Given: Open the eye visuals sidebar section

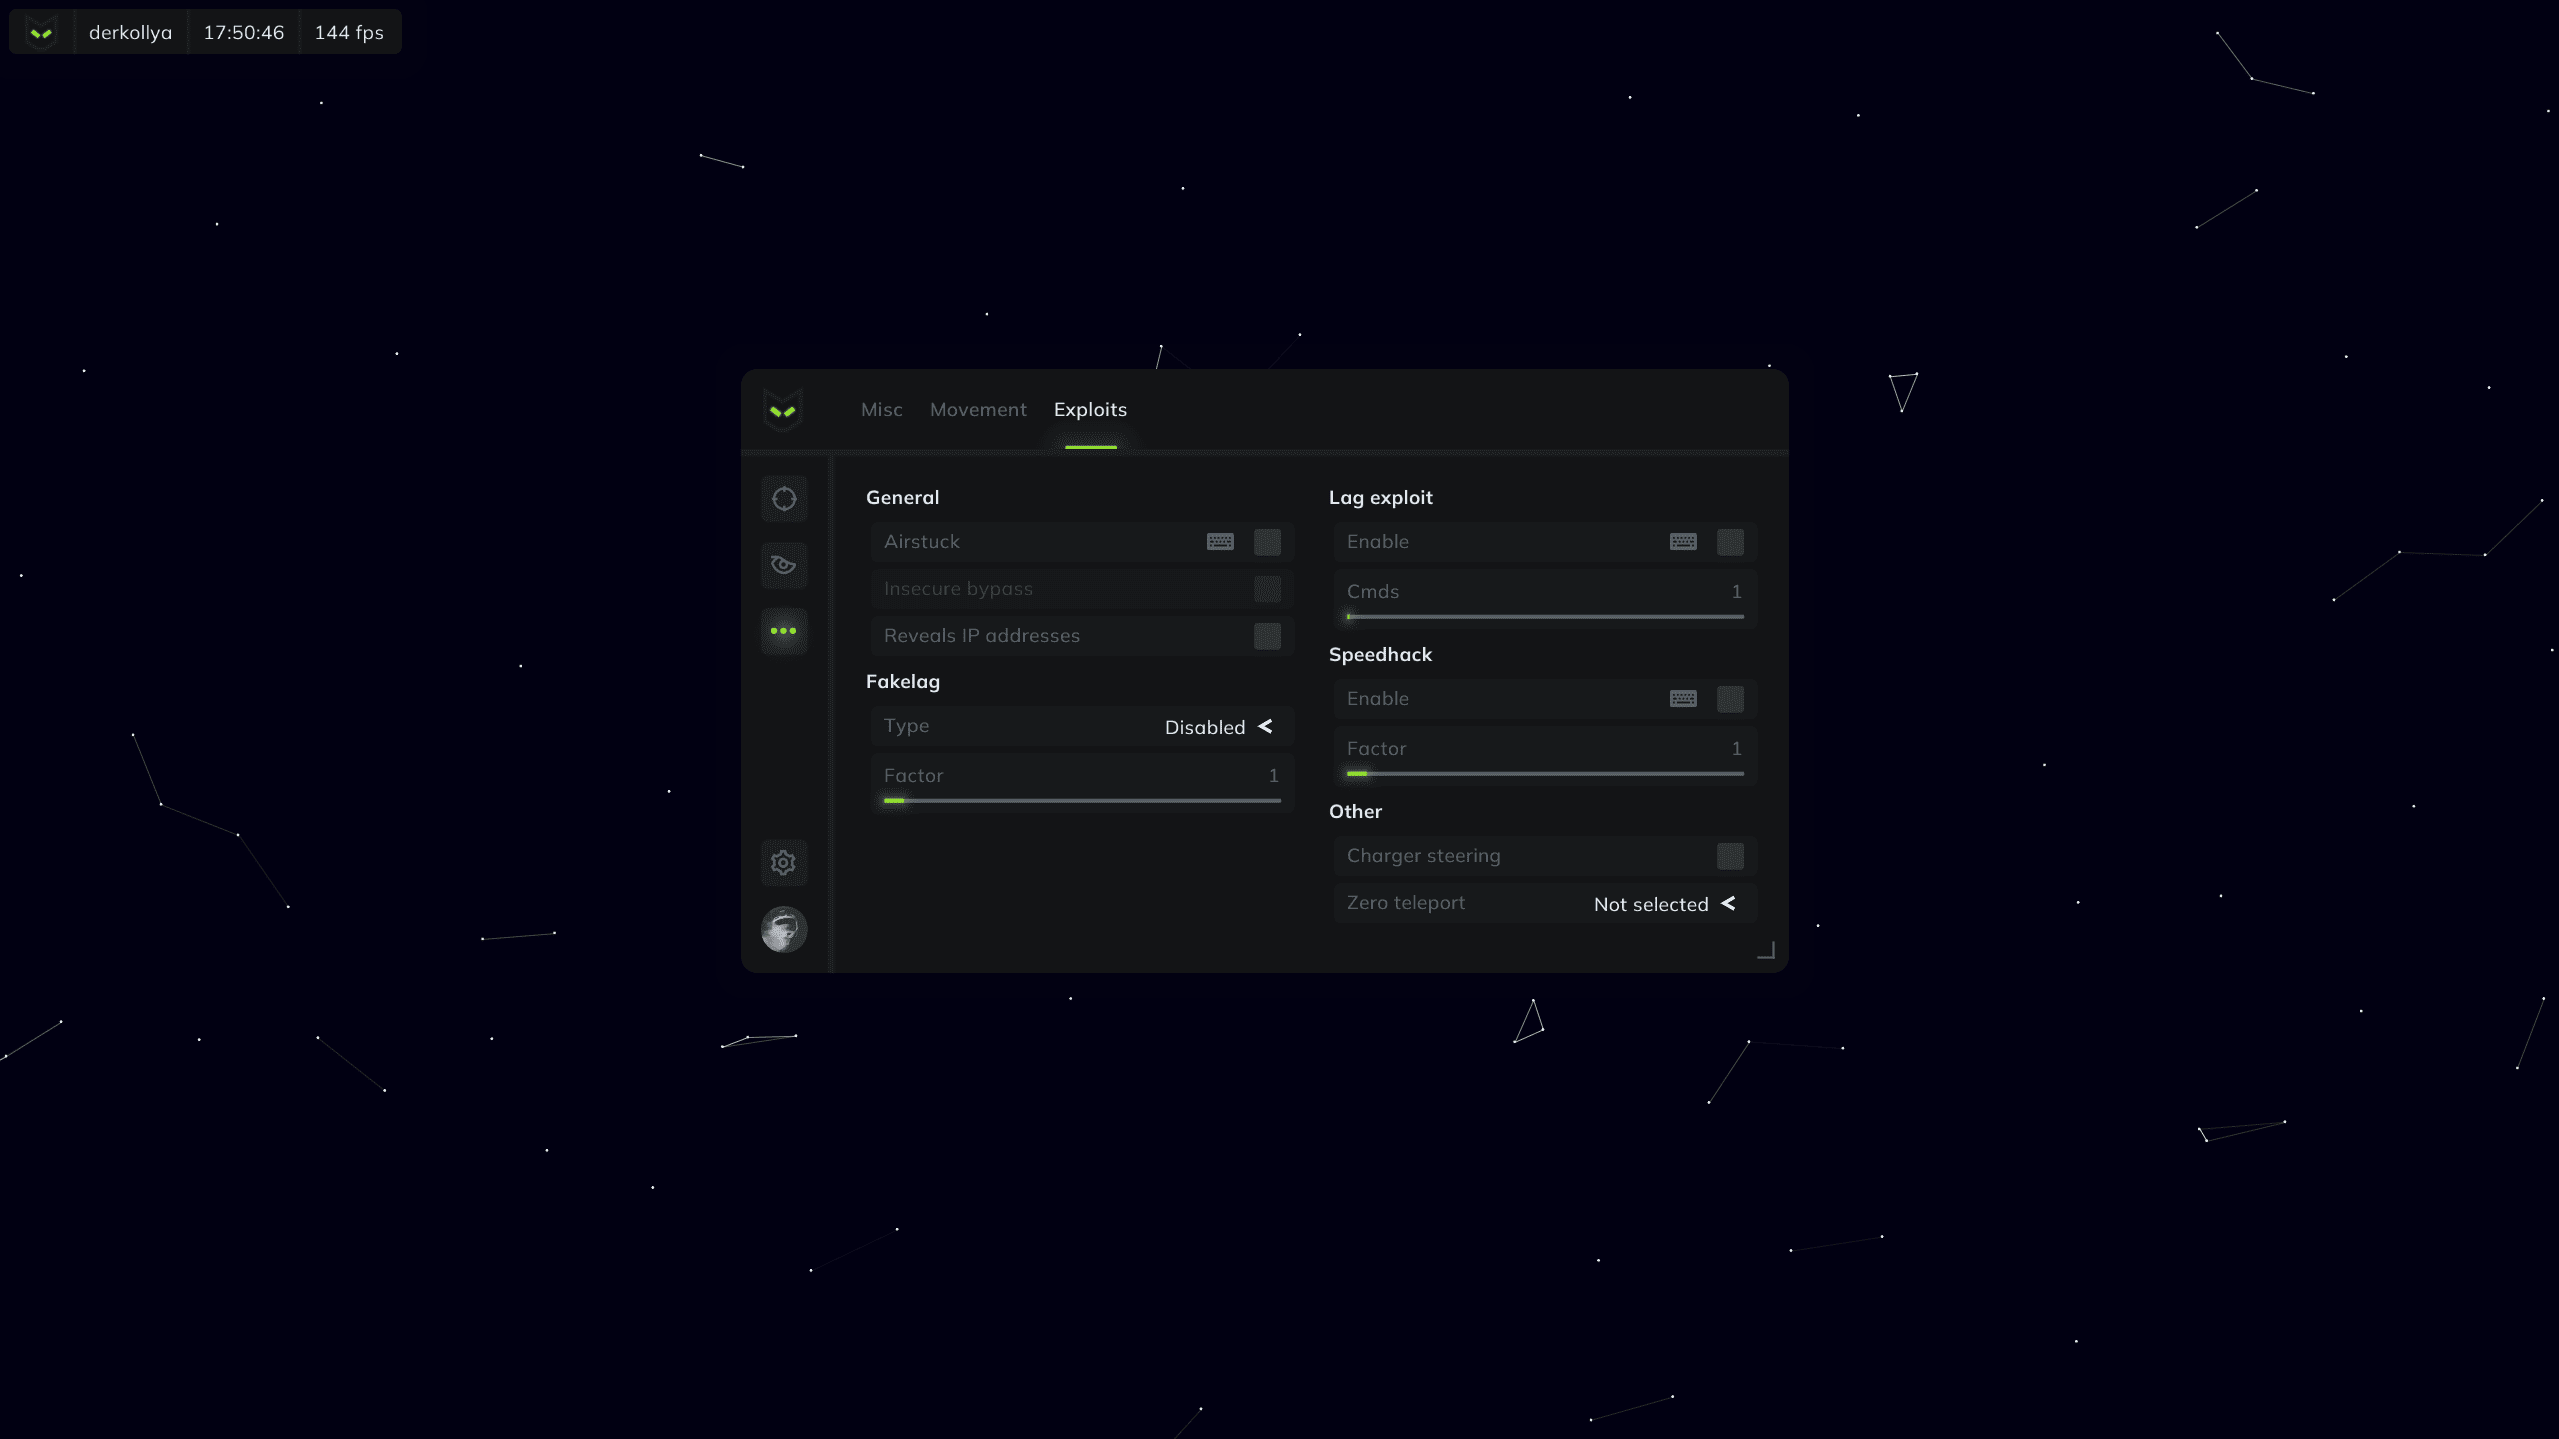Looking at the screenshot, I should [783, 565].
